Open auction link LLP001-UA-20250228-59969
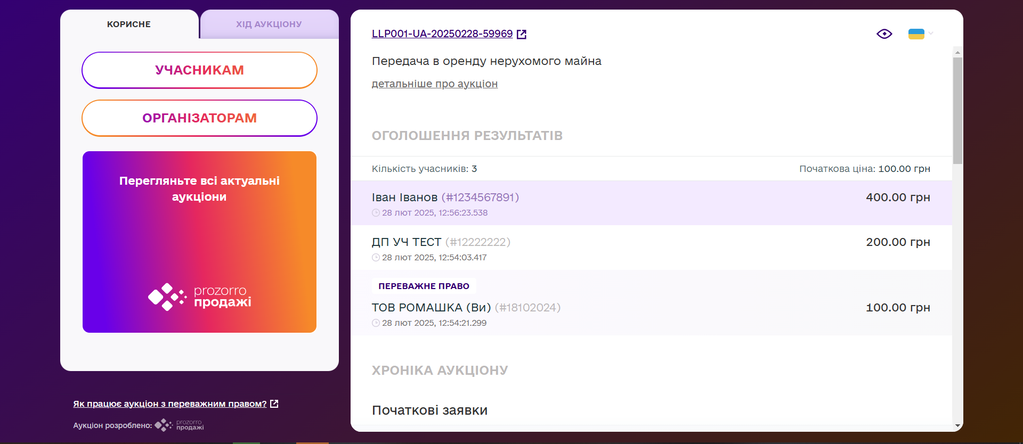The image size is (1023, 444). (441, 34)
